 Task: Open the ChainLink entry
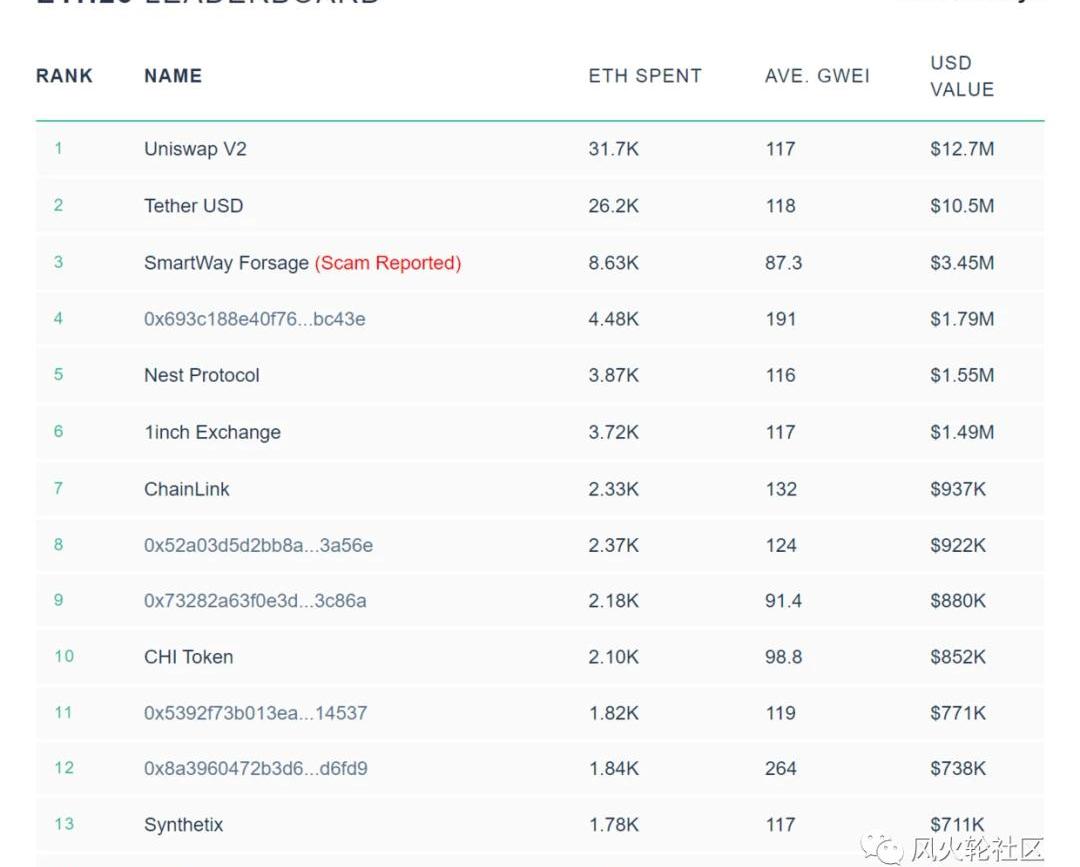187,489
